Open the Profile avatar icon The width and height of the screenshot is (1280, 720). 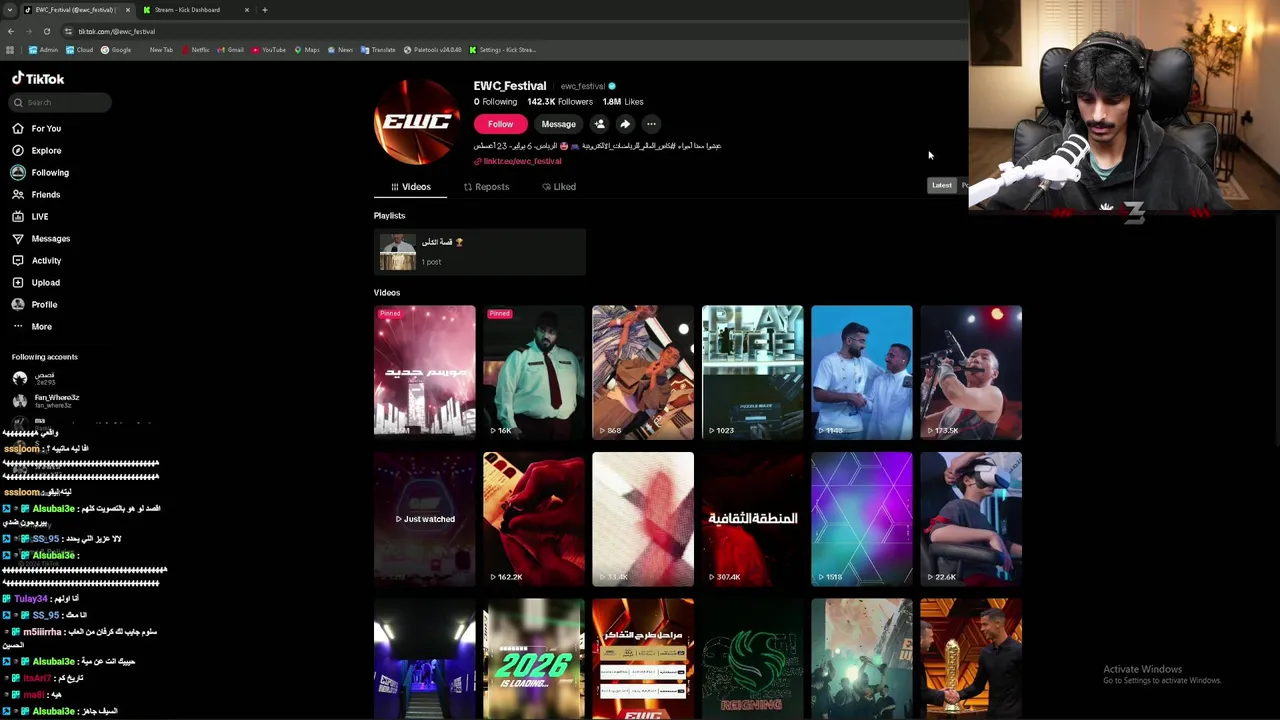click(x=18, y=304)
